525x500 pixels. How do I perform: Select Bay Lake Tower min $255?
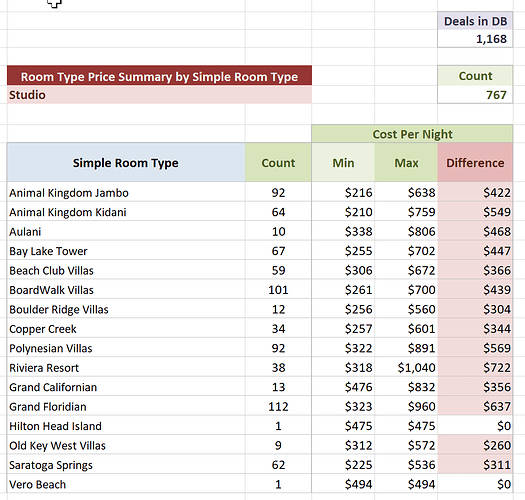tap(343, 251)
